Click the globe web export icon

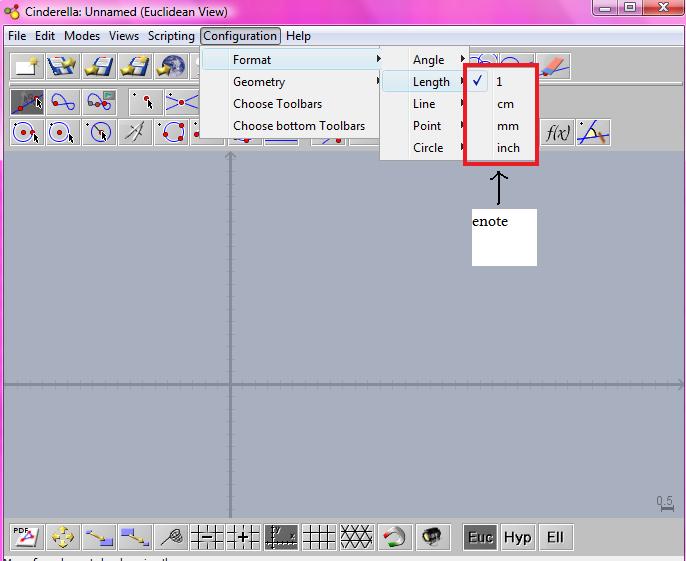(x=173, y=66)
